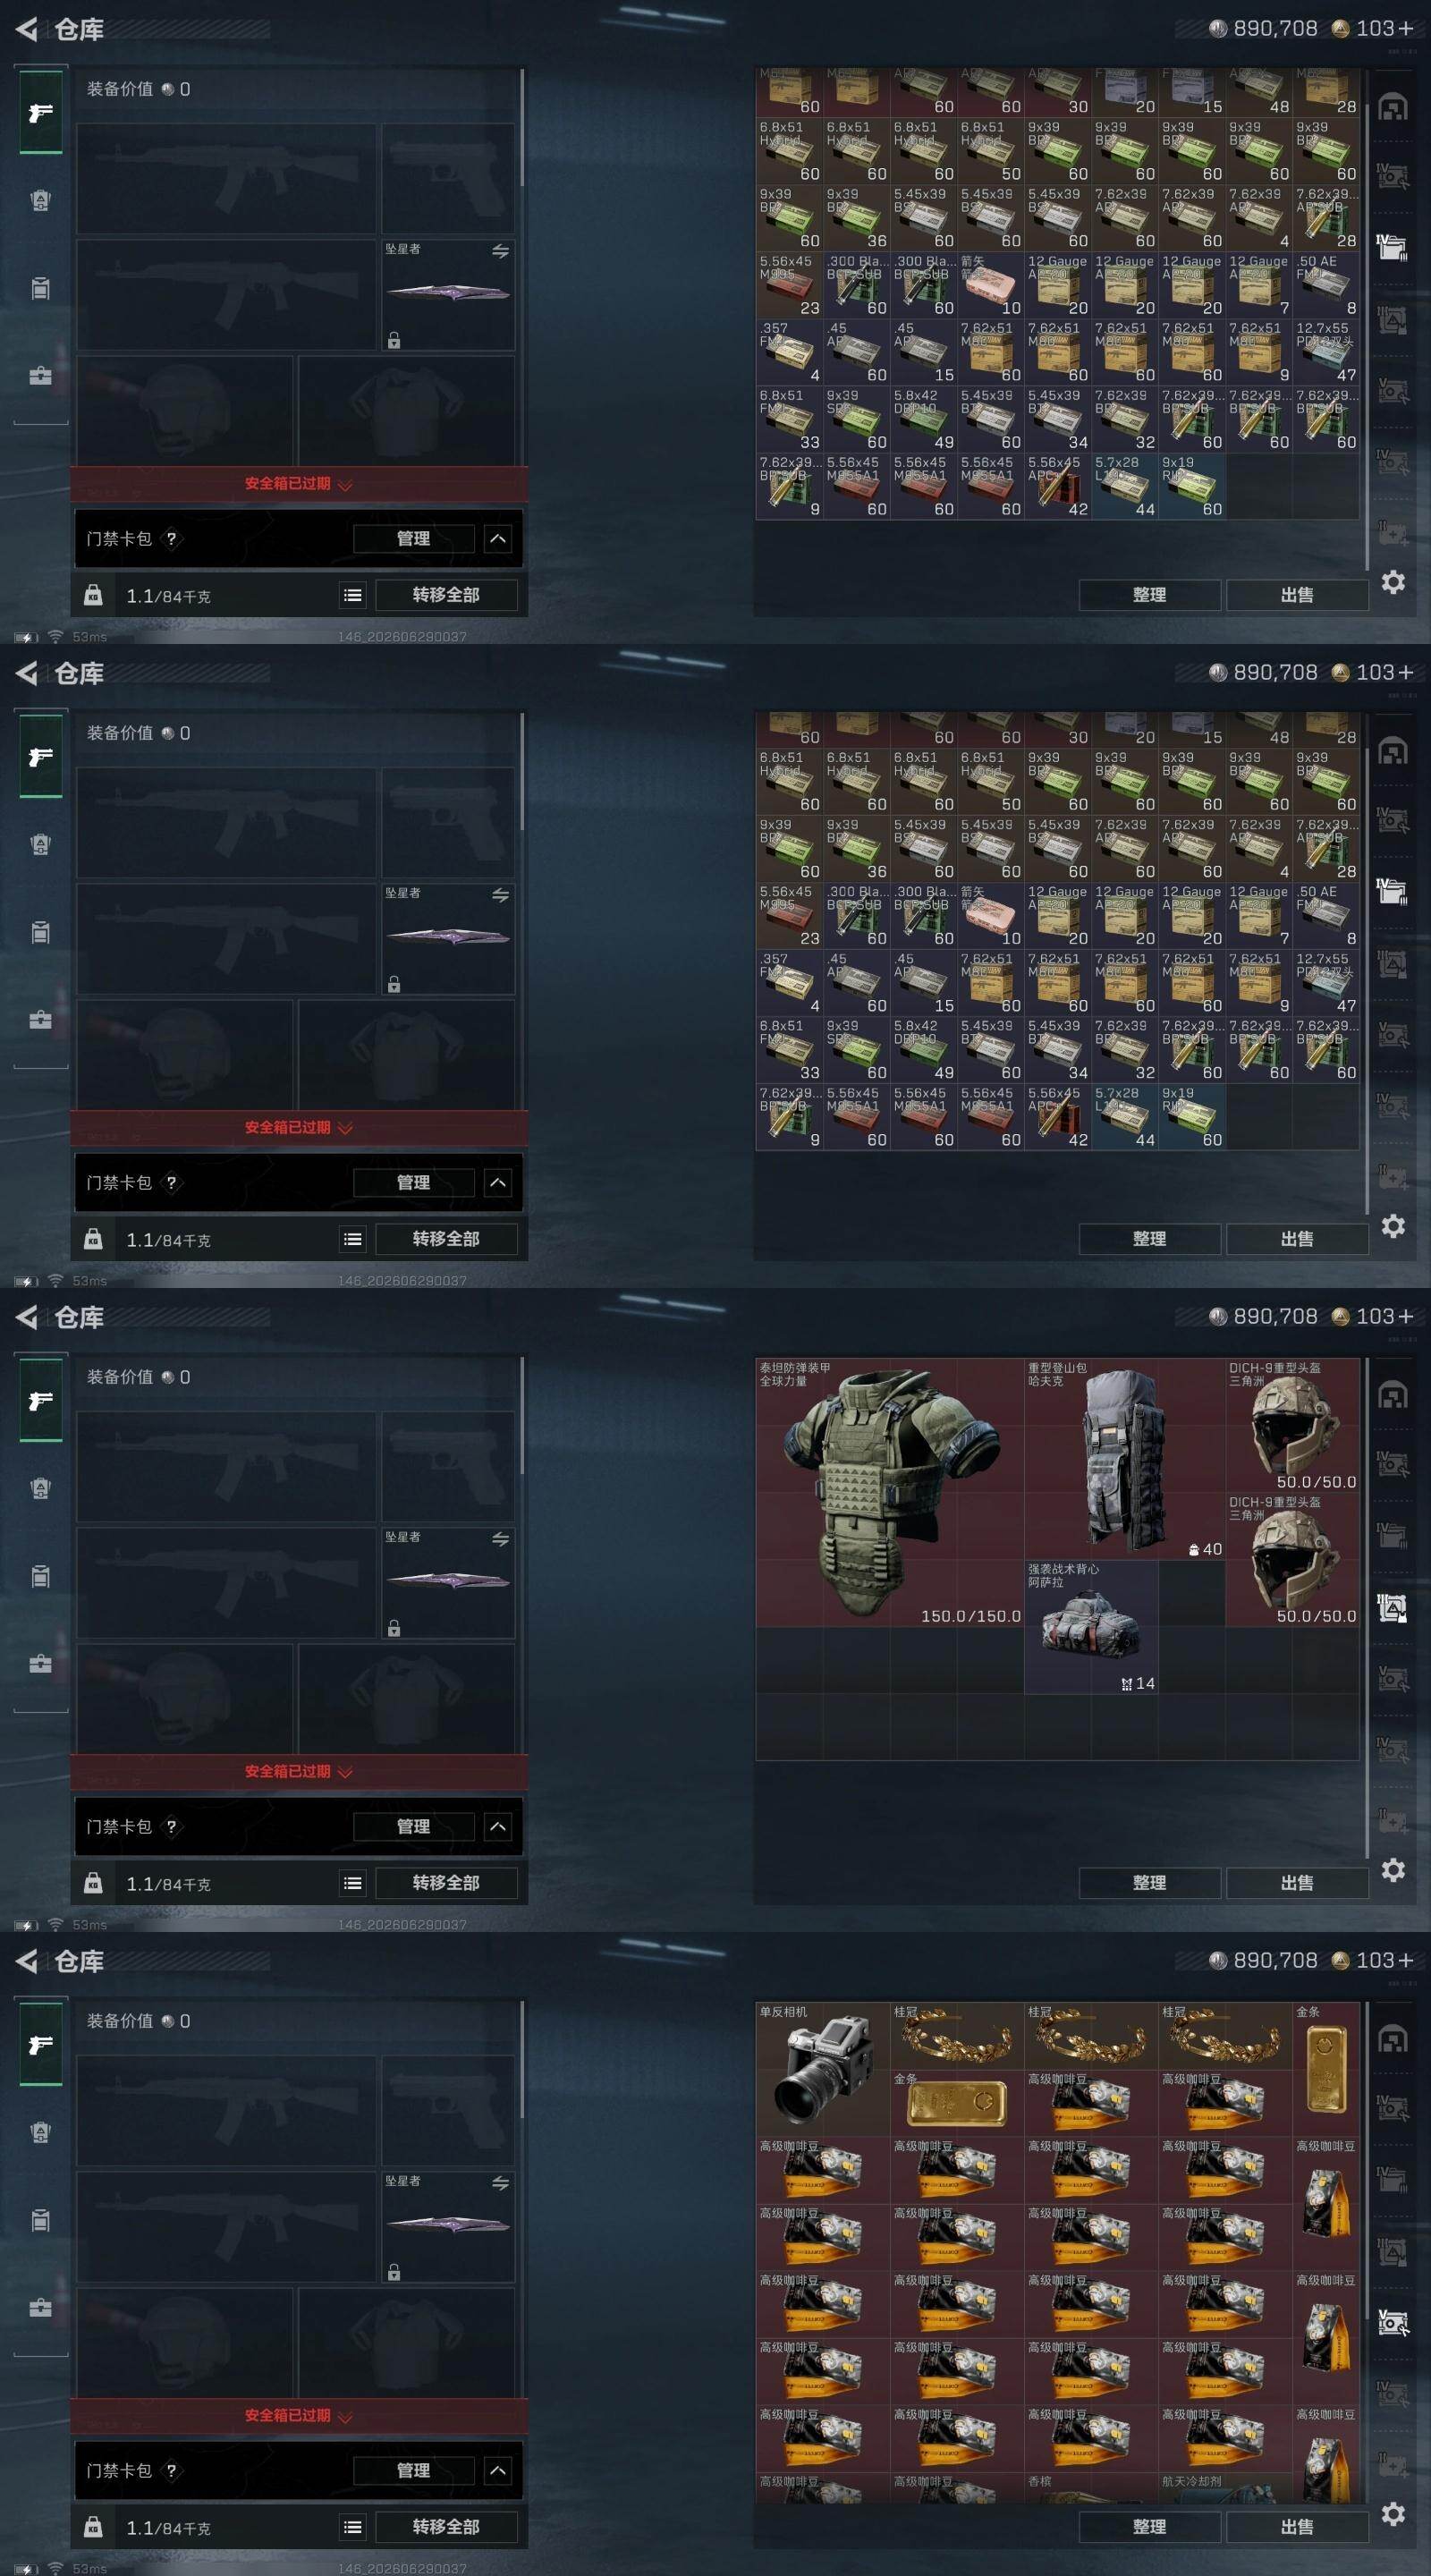In the topmost screenshot, click the back arrow by 仓库
The image size is (1431, 2576).
tap(27, 29)
